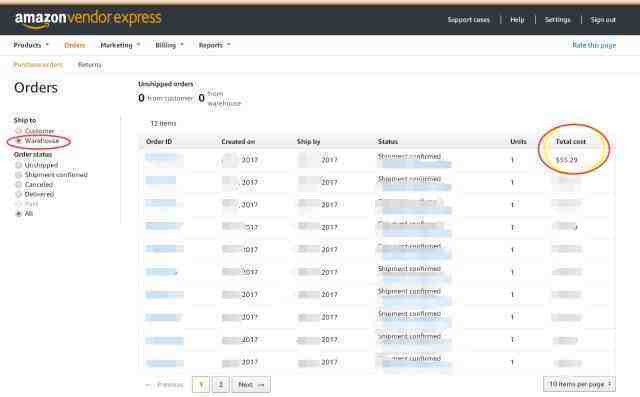Go to page 2
Image resolution: width=640 pixels, height=397 pixels.
pos(220,385)
